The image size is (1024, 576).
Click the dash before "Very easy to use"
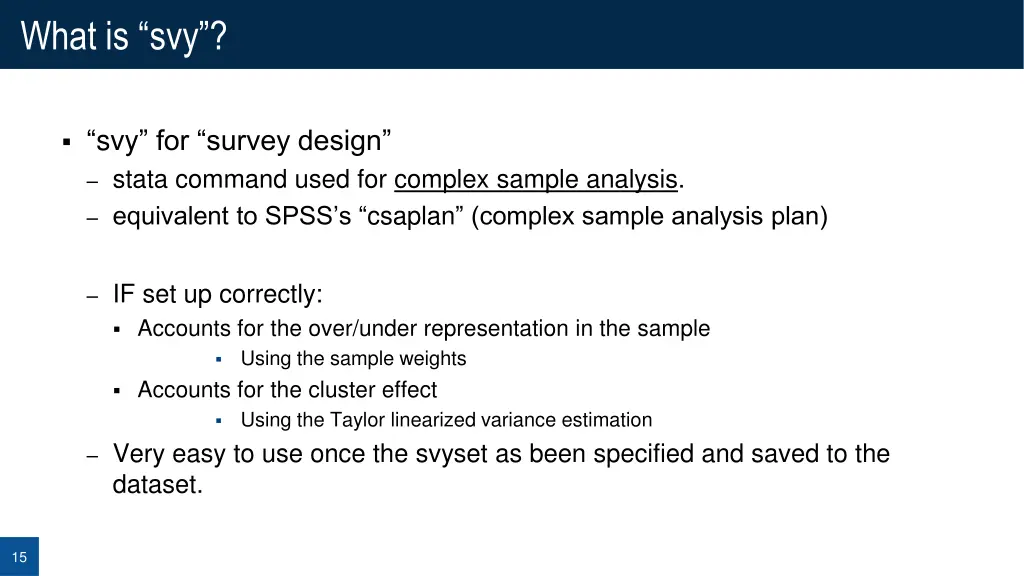92,456
